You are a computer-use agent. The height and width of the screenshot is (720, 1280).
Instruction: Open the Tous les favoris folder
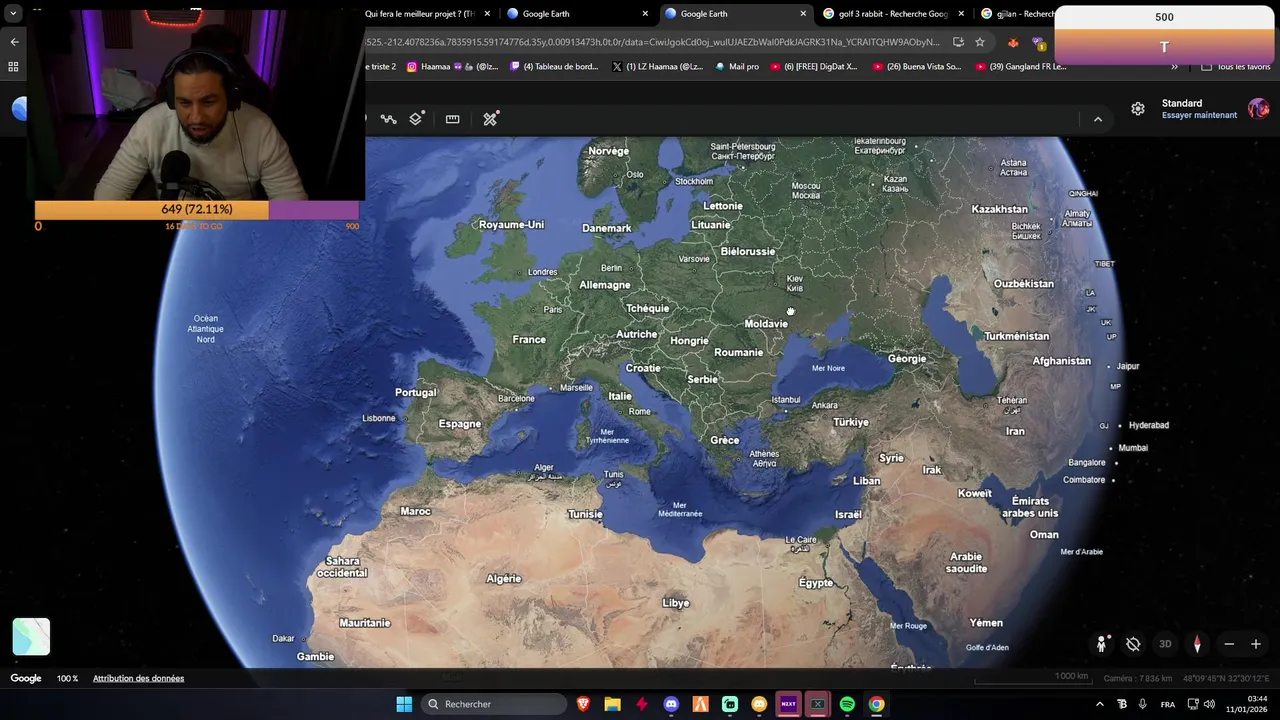[x=1235, y=67]
